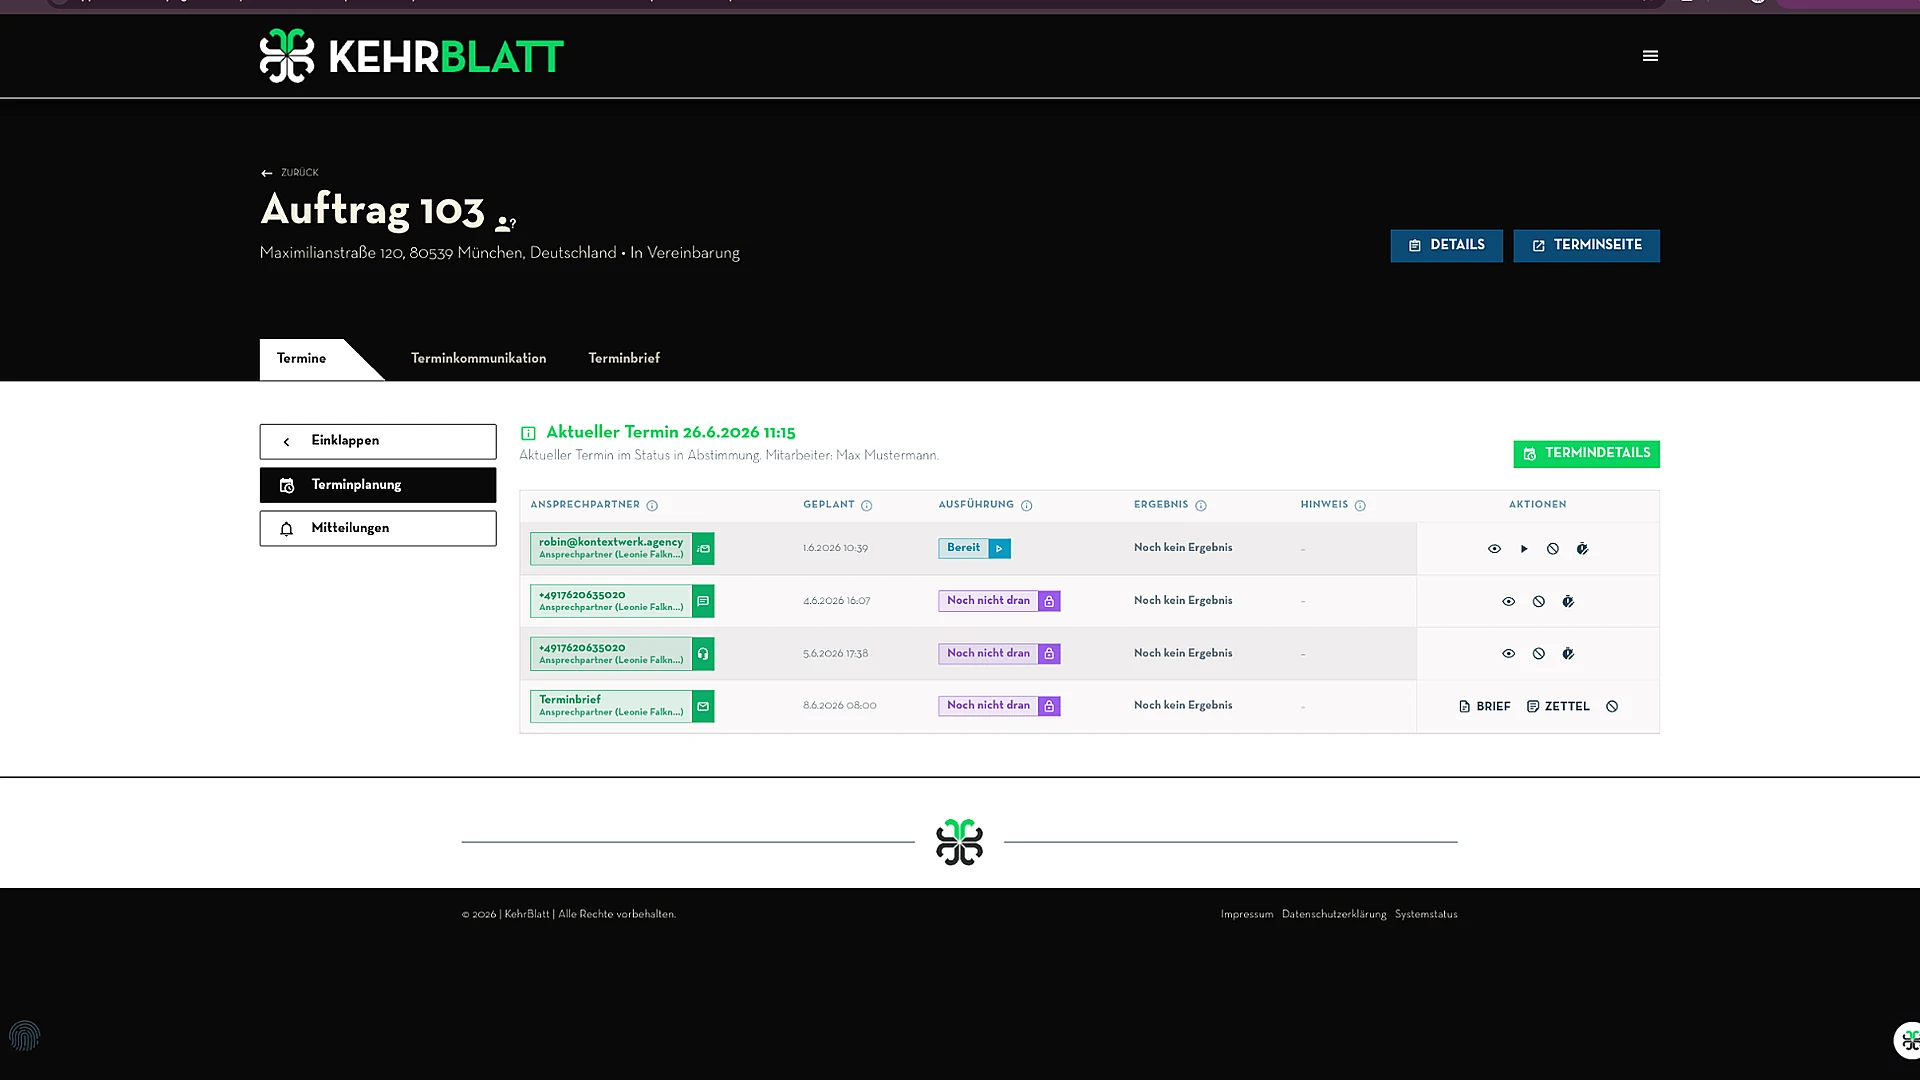Go back using the Zurück link
The height and width of the screenshot is (1080, 1920).
290,173
